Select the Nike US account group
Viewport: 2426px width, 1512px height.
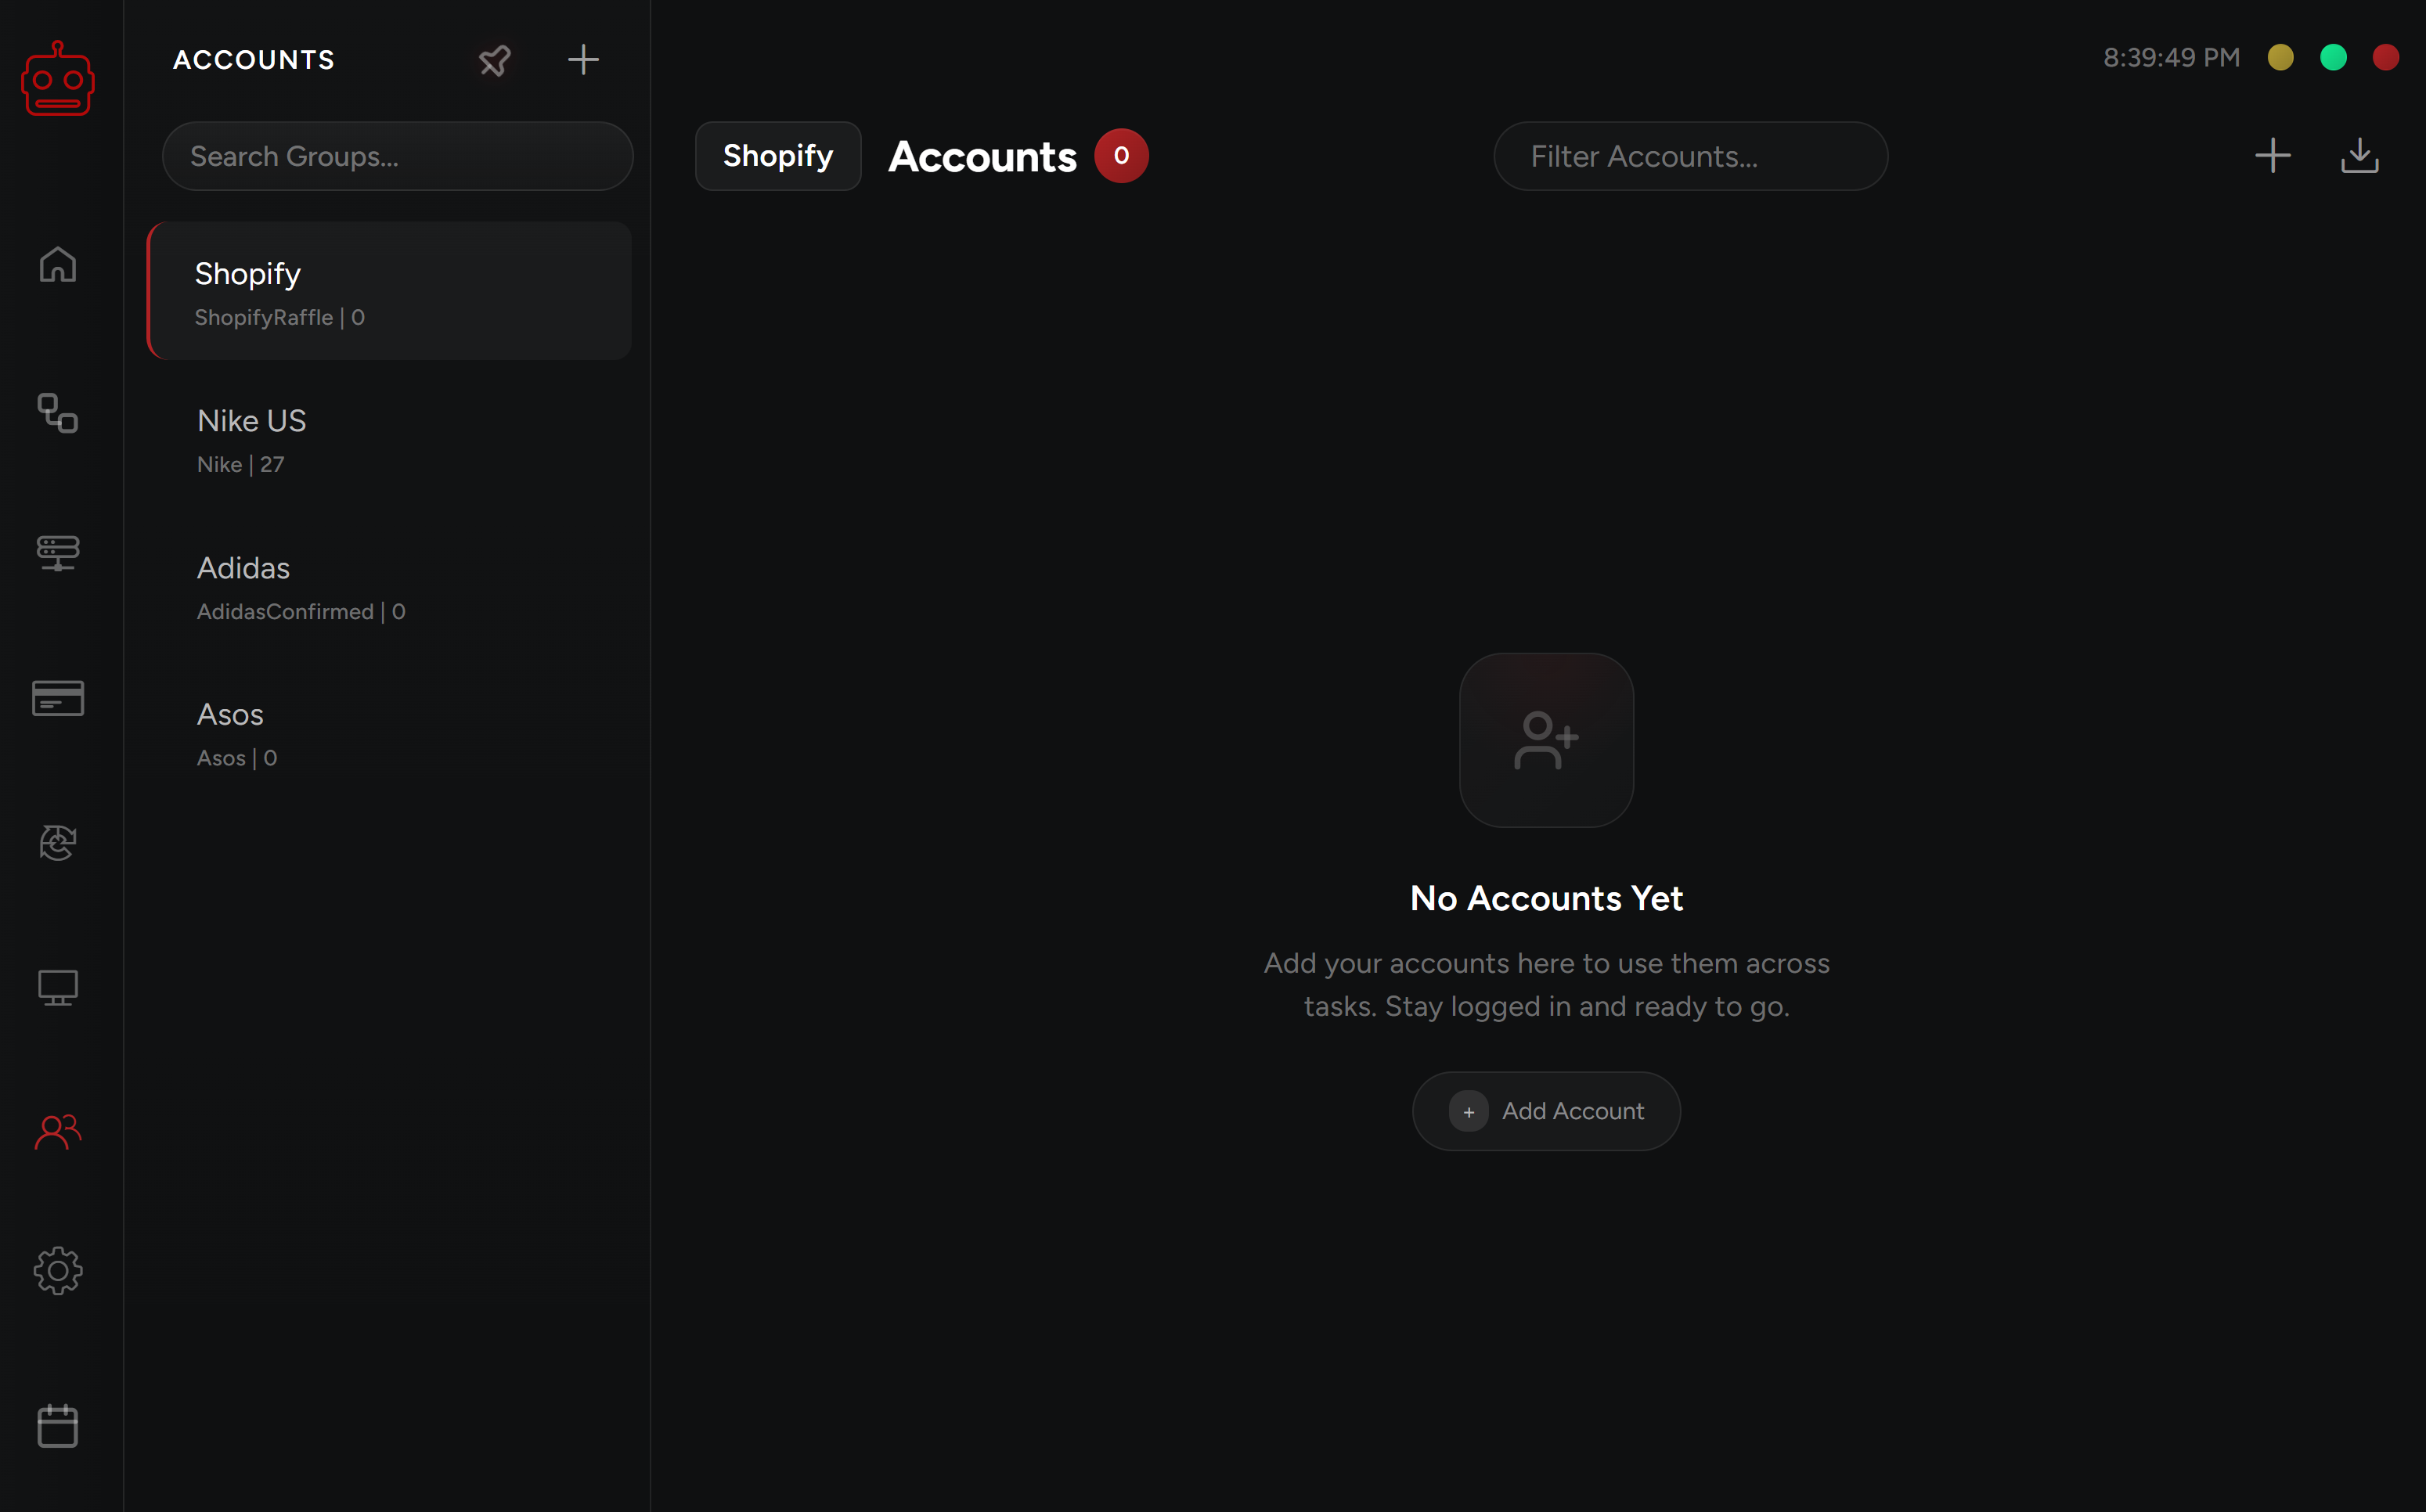(390, 440)
